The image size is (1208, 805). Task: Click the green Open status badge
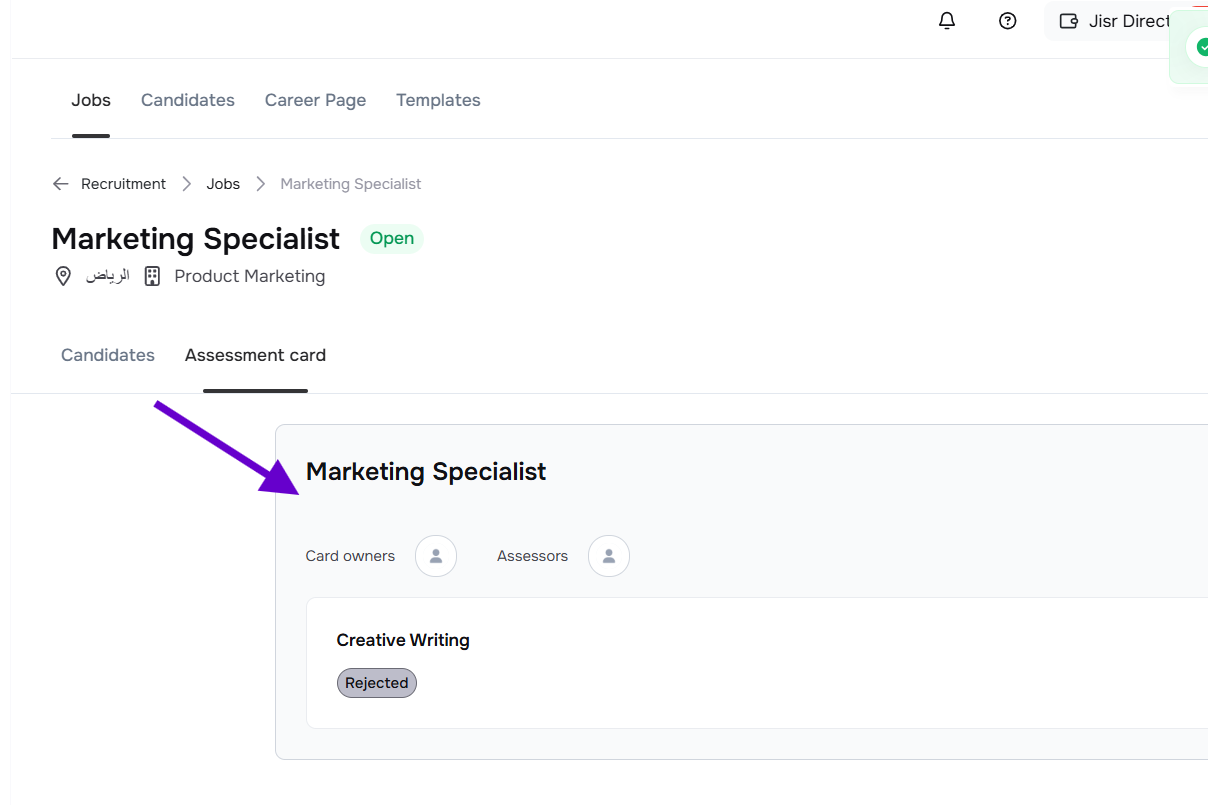(x=392, y=239)
